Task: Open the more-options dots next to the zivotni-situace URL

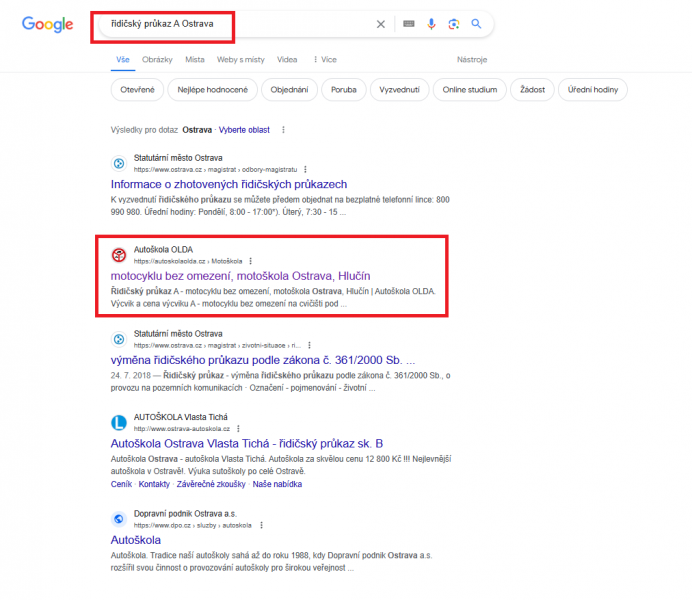Action: pyautogui.click(x=309, y=345)
